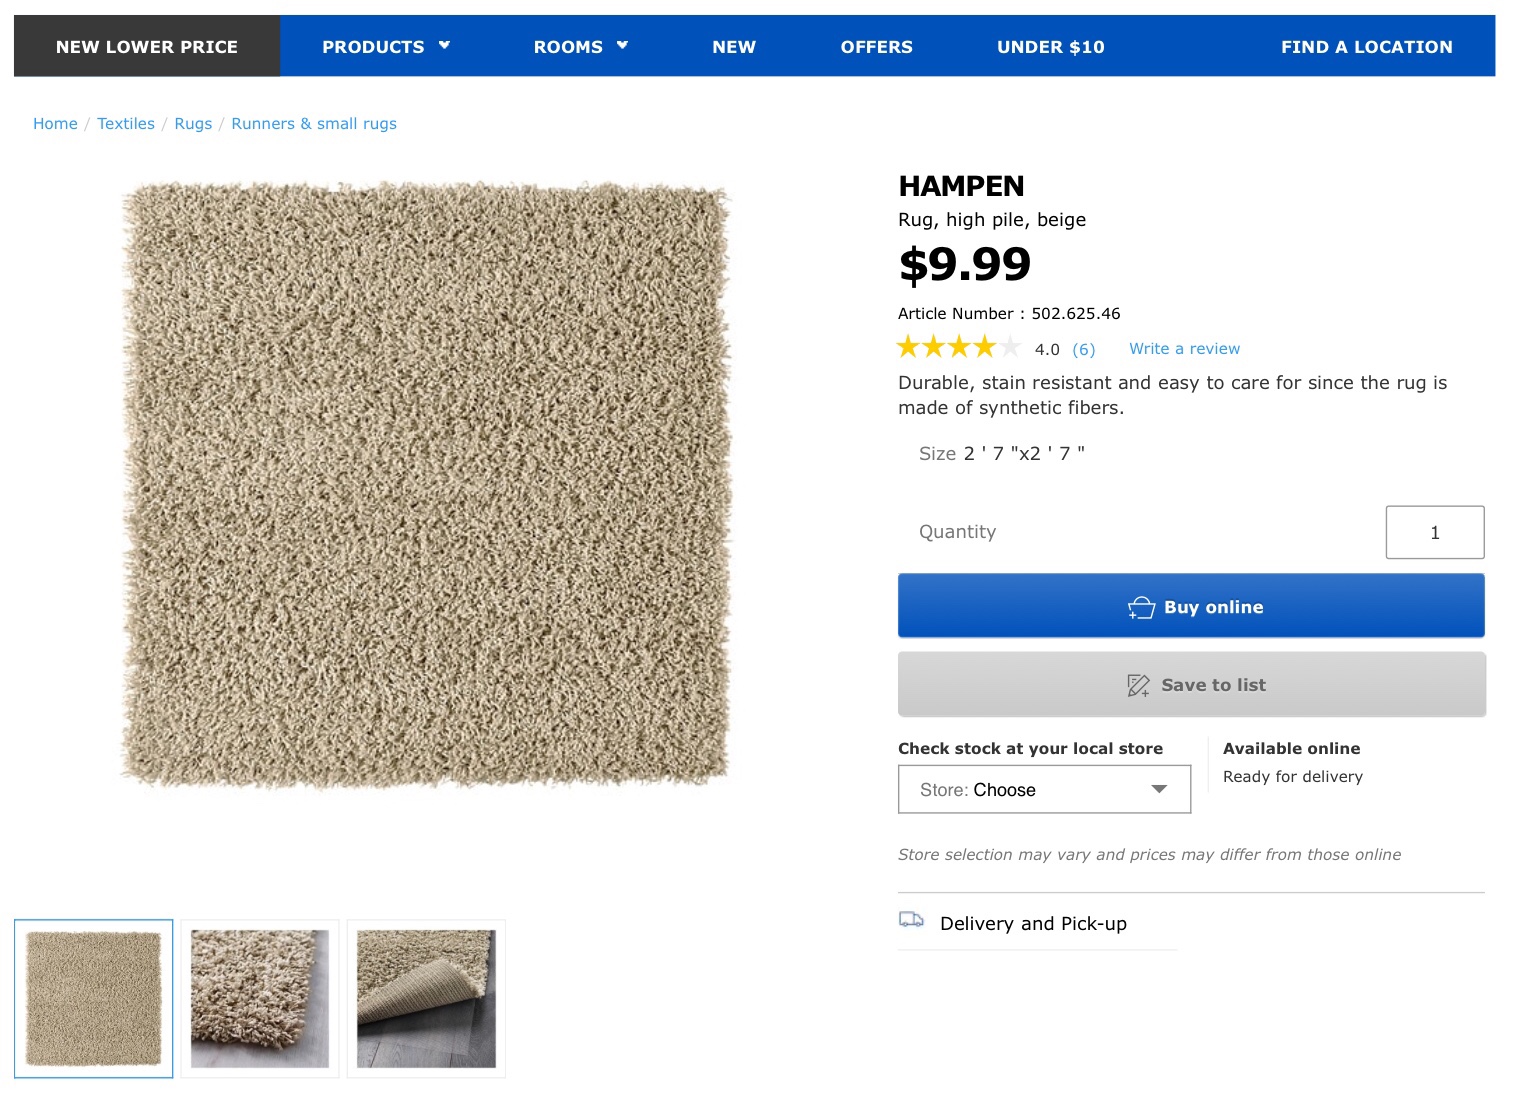View the folded rug corner thumbnail
The height and width of the screenshot is (1099, 1536).
tap(426, 999)
